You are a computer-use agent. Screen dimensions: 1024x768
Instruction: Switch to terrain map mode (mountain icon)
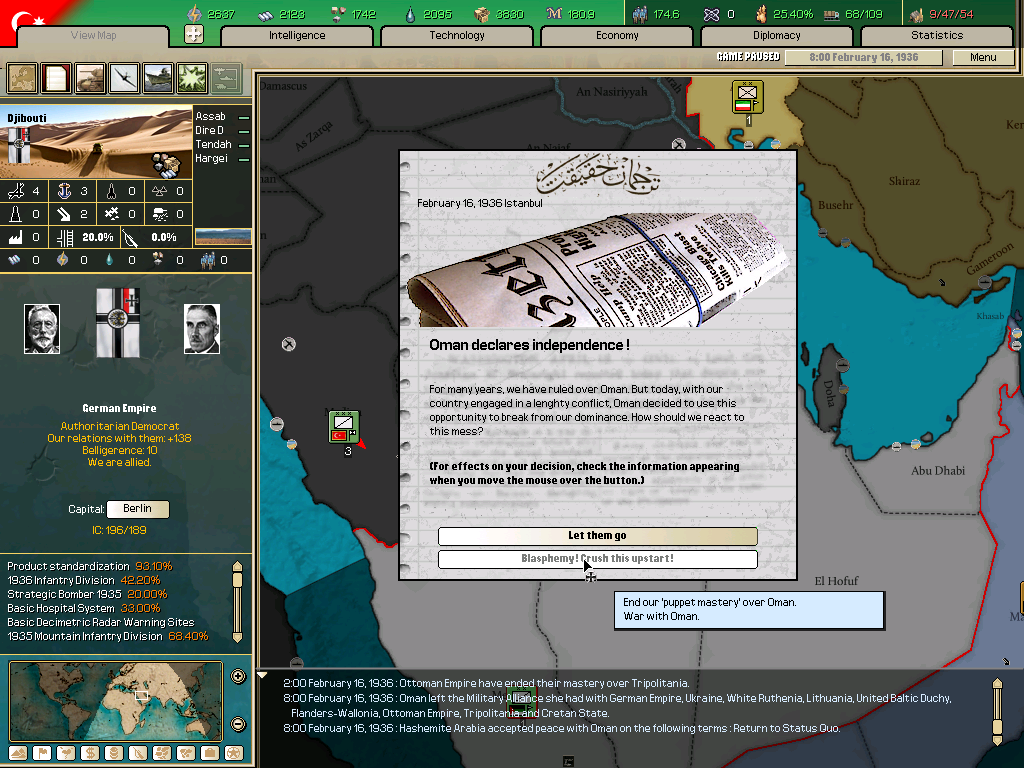click(18, 753)
